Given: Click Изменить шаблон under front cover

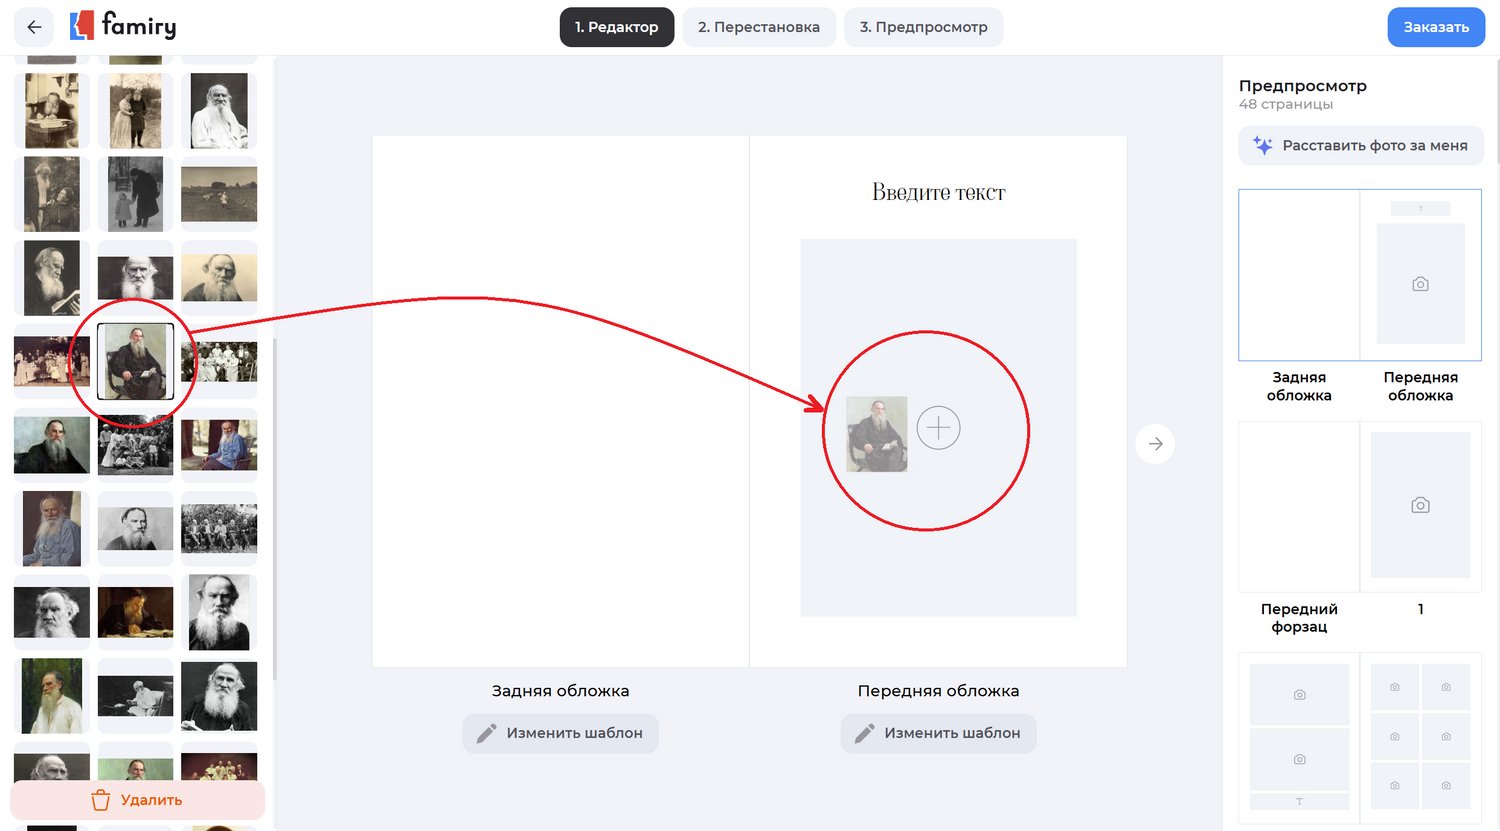Looking at the screenshot, I should (938, 734).
